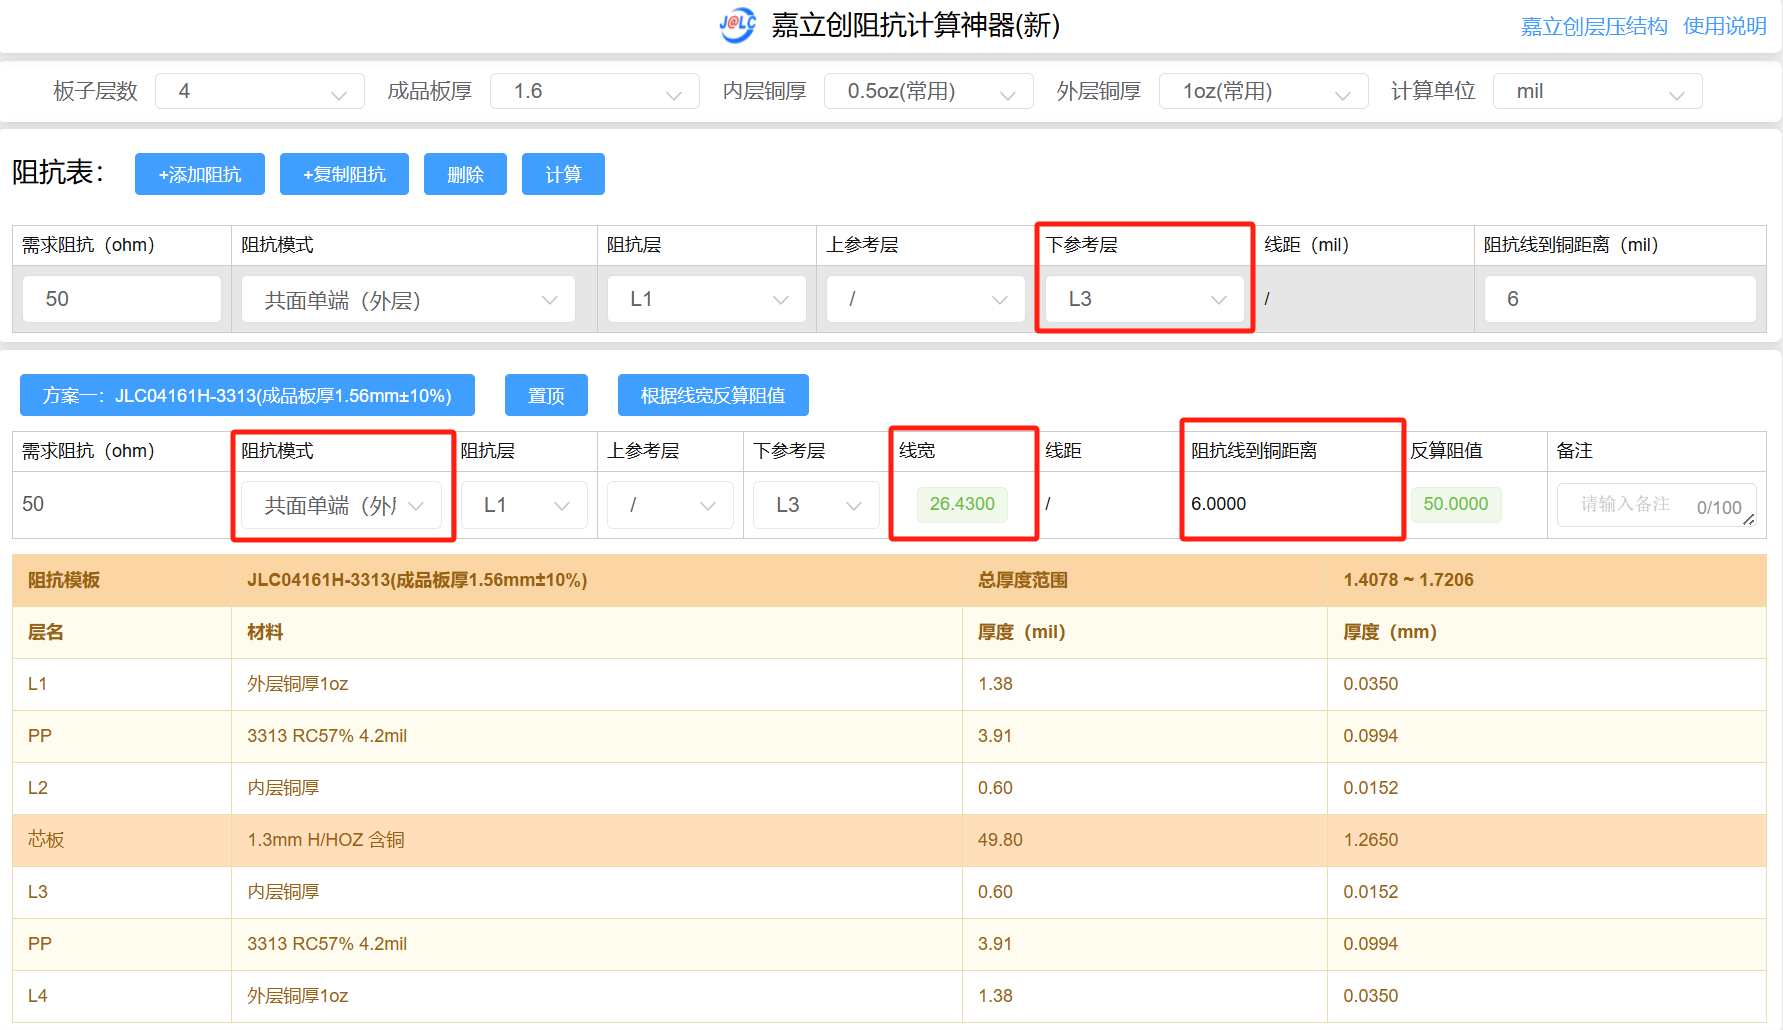Click the L1 layer row name
Image resolution: width=1783 pixels, height=1030 pixels.
(37, 684)
